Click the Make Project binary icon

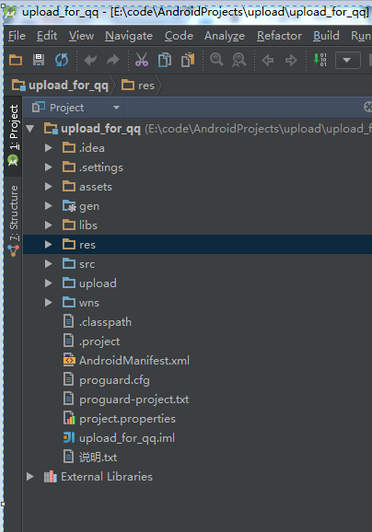tap(320, 60)
